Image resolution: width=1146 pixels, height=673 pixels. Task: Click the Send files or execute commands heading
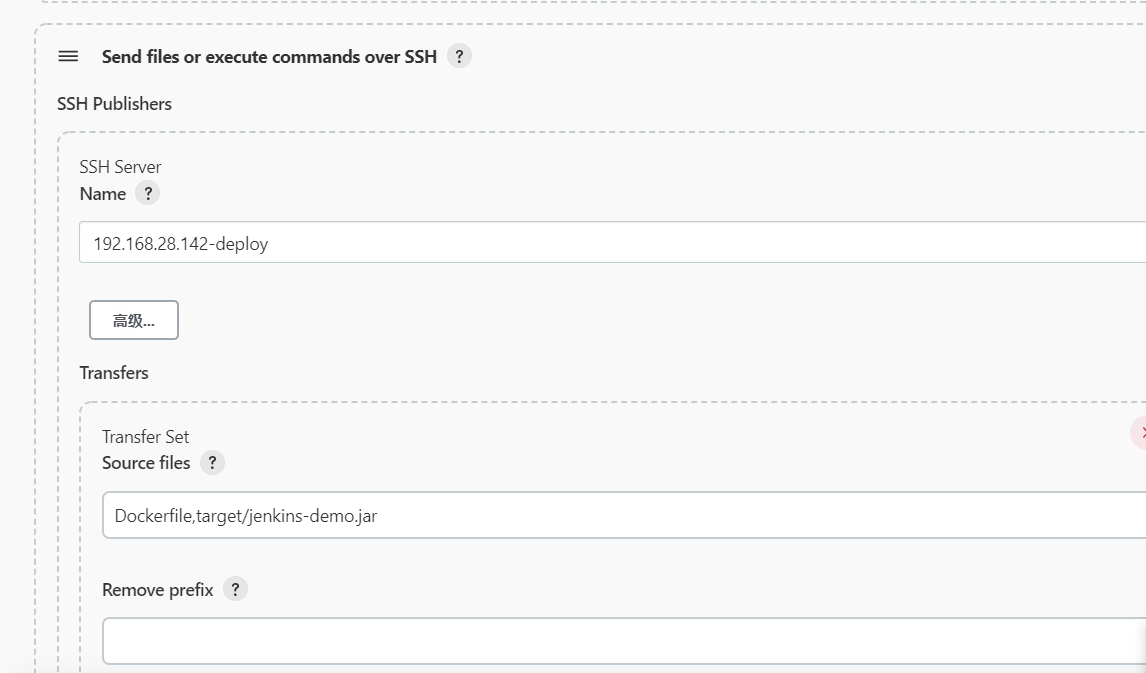pos(269,57)
